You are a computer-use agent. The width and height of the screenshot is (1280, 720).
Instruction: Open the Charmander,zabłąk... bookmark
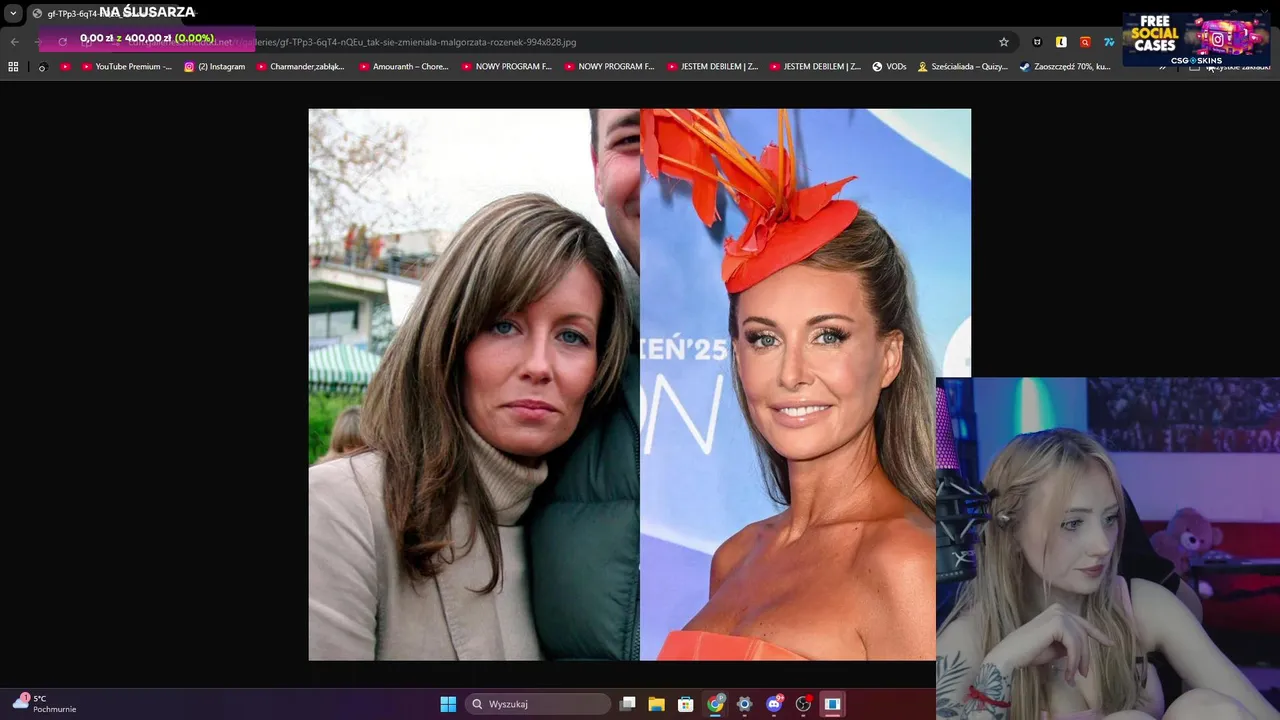coord(301,67)
